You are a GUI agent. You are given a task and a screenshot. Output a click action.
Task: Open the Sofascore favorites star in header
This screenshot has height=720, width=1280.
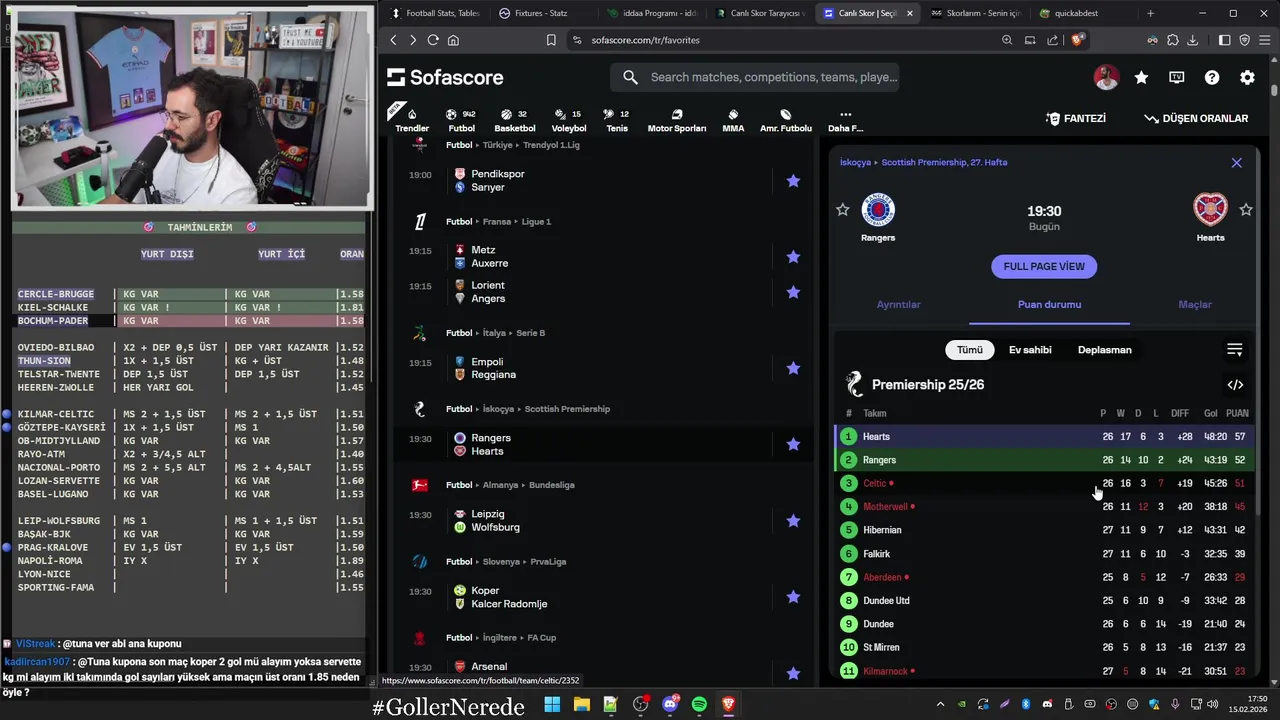point(1141,77)
